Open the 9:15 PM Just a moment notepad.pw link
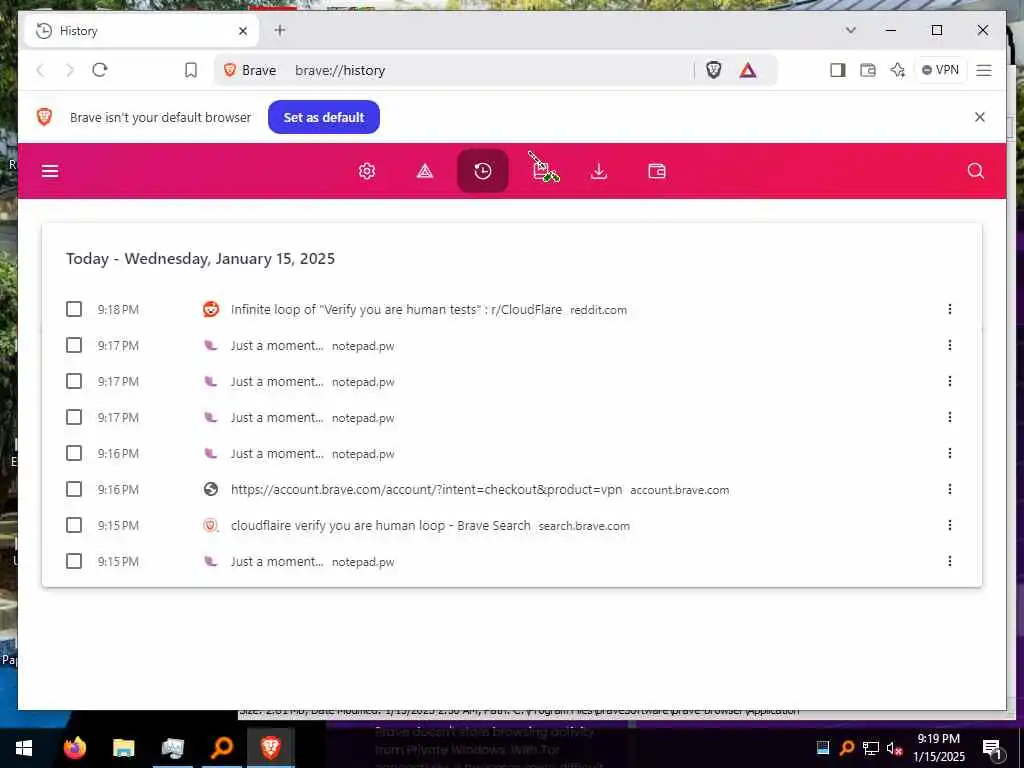The width and height of the screenshot is (1024, 768). pyautogui.click(x=277, y=561)
